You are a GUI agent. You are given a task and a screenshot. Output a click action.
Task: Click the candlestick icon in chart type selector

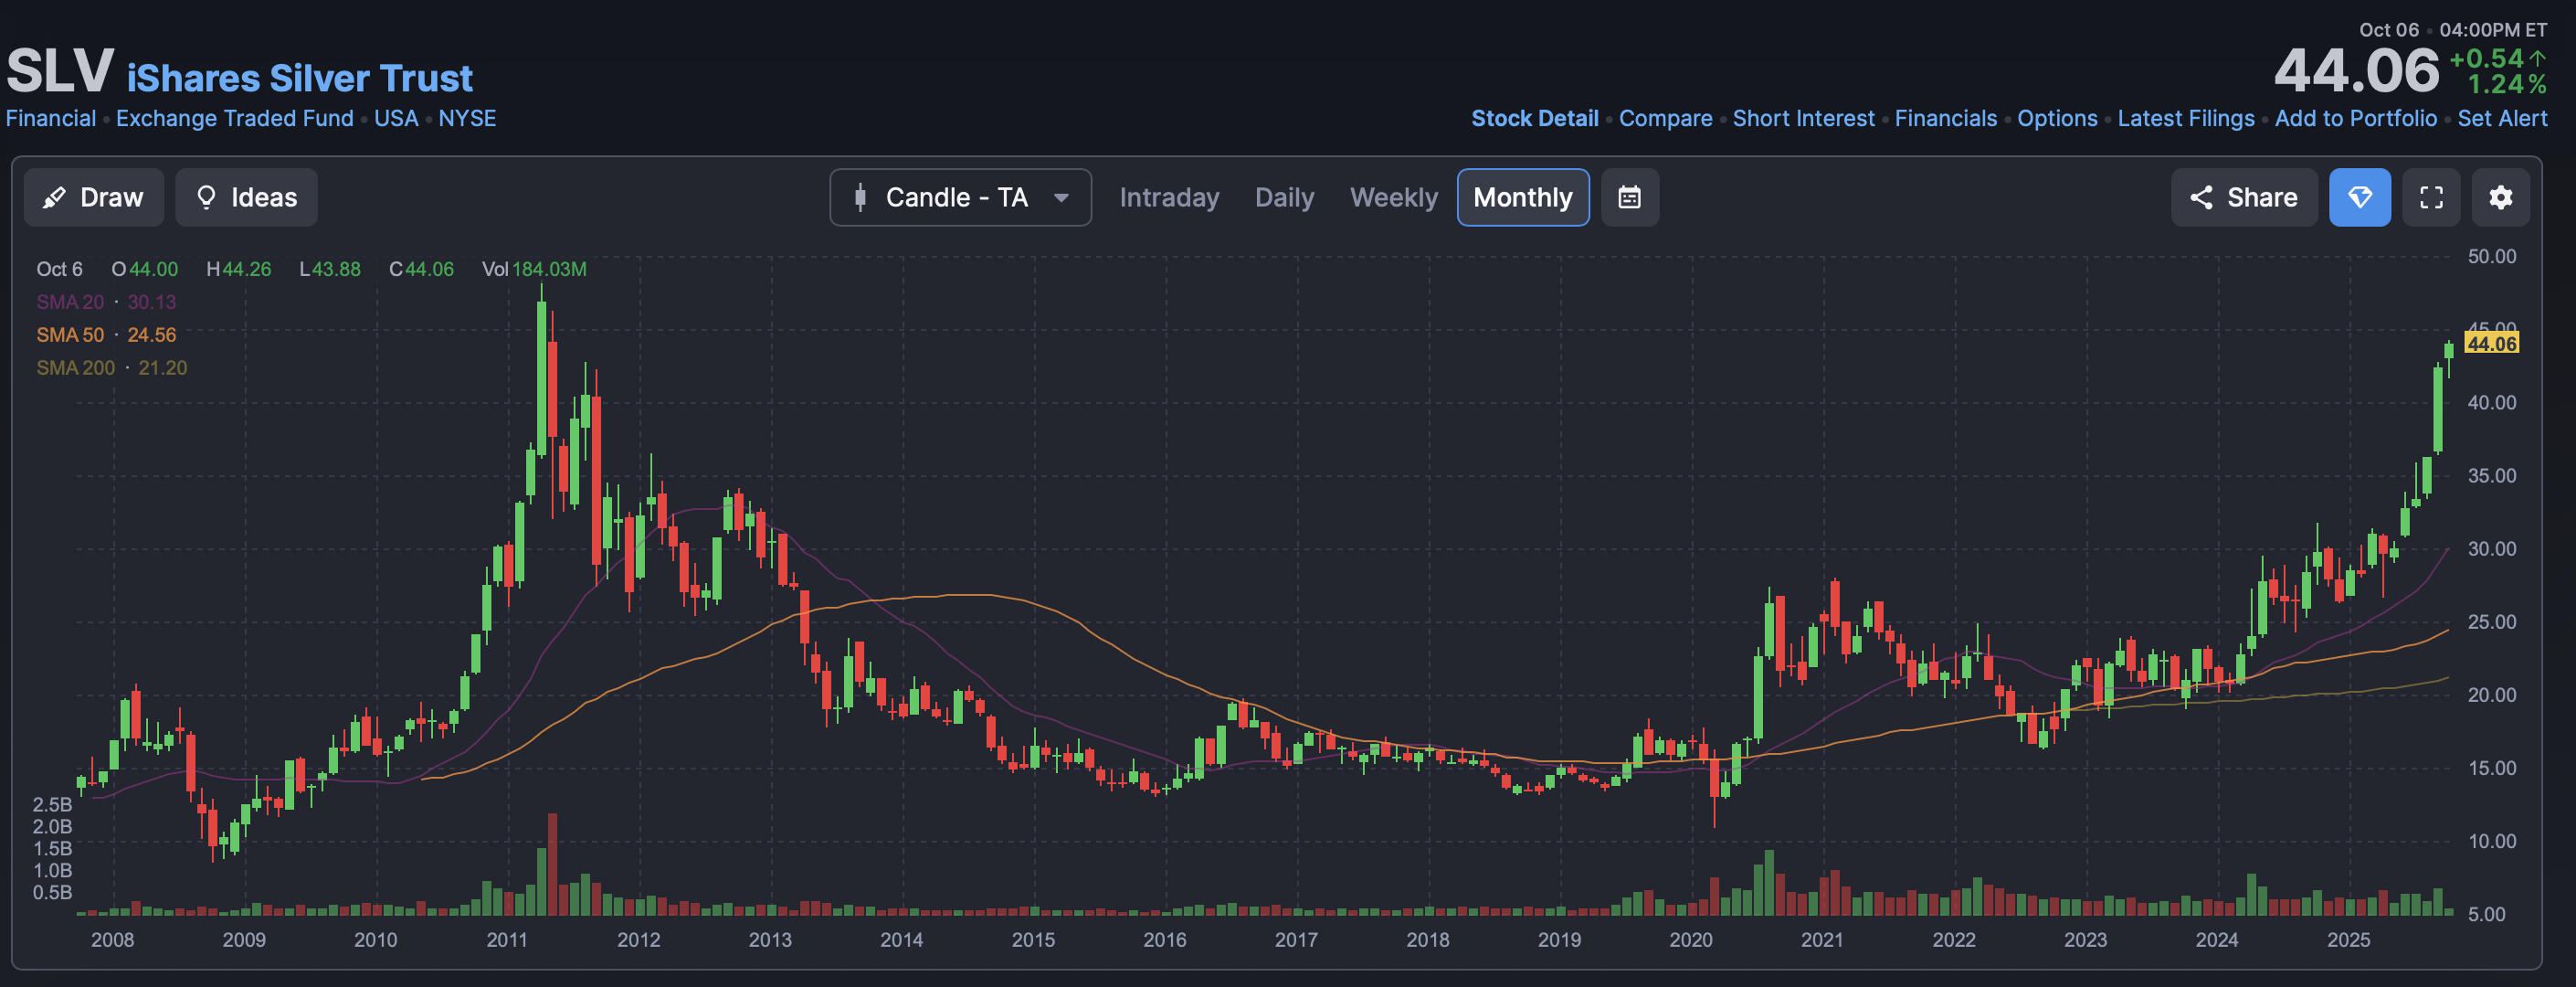[860, 197]
